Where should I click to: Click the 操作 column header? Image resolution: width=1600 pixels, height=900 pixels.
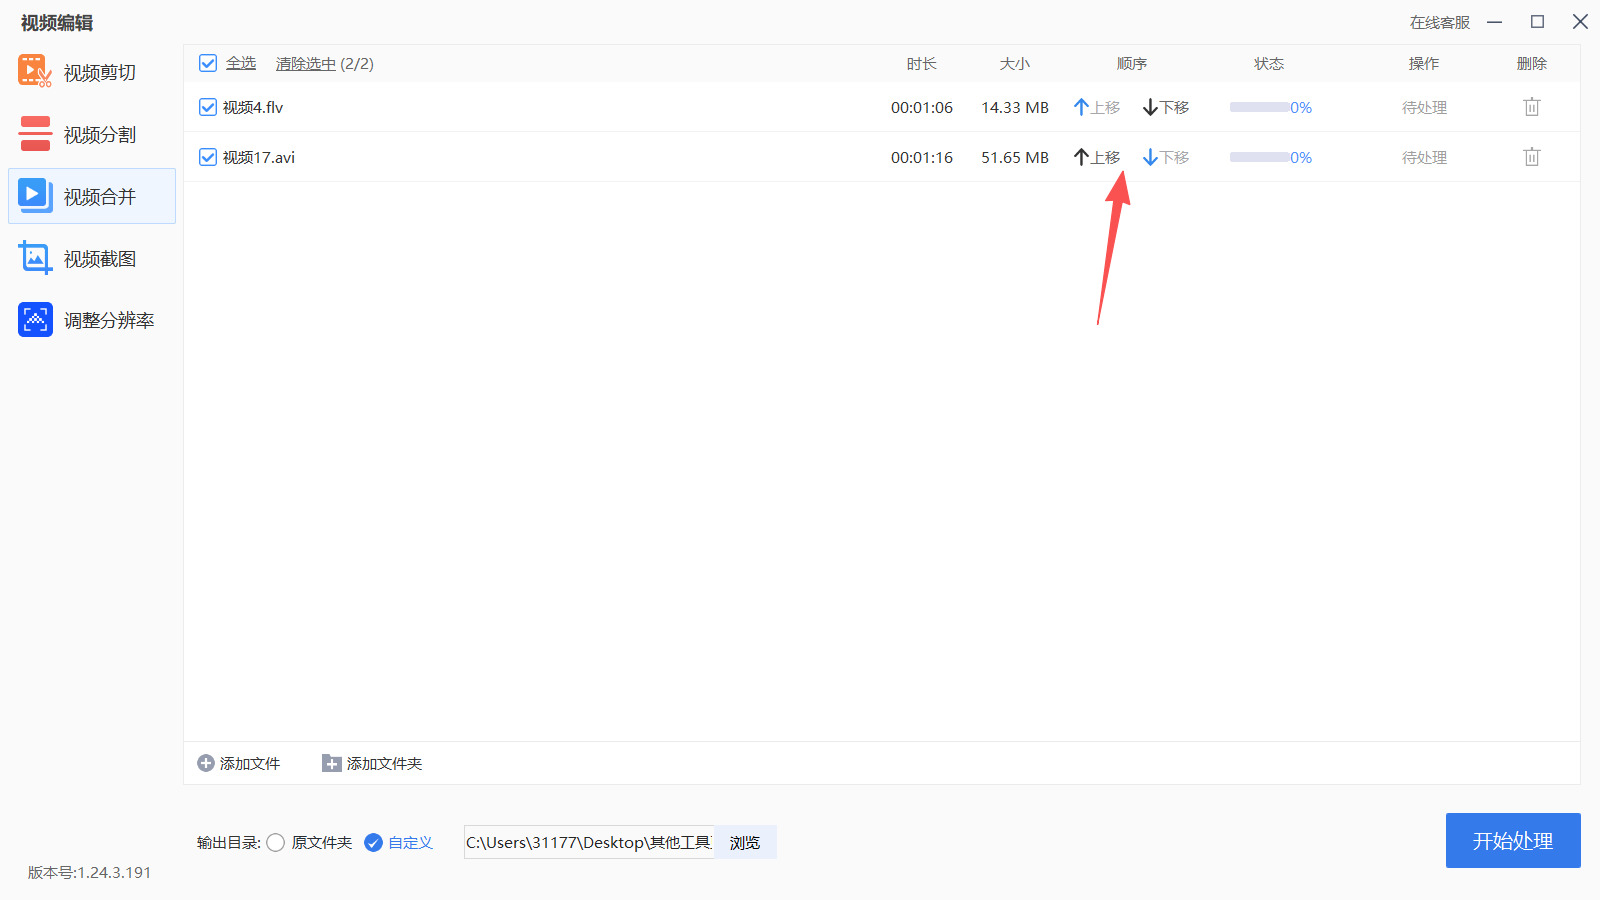tap(1424, 64)
